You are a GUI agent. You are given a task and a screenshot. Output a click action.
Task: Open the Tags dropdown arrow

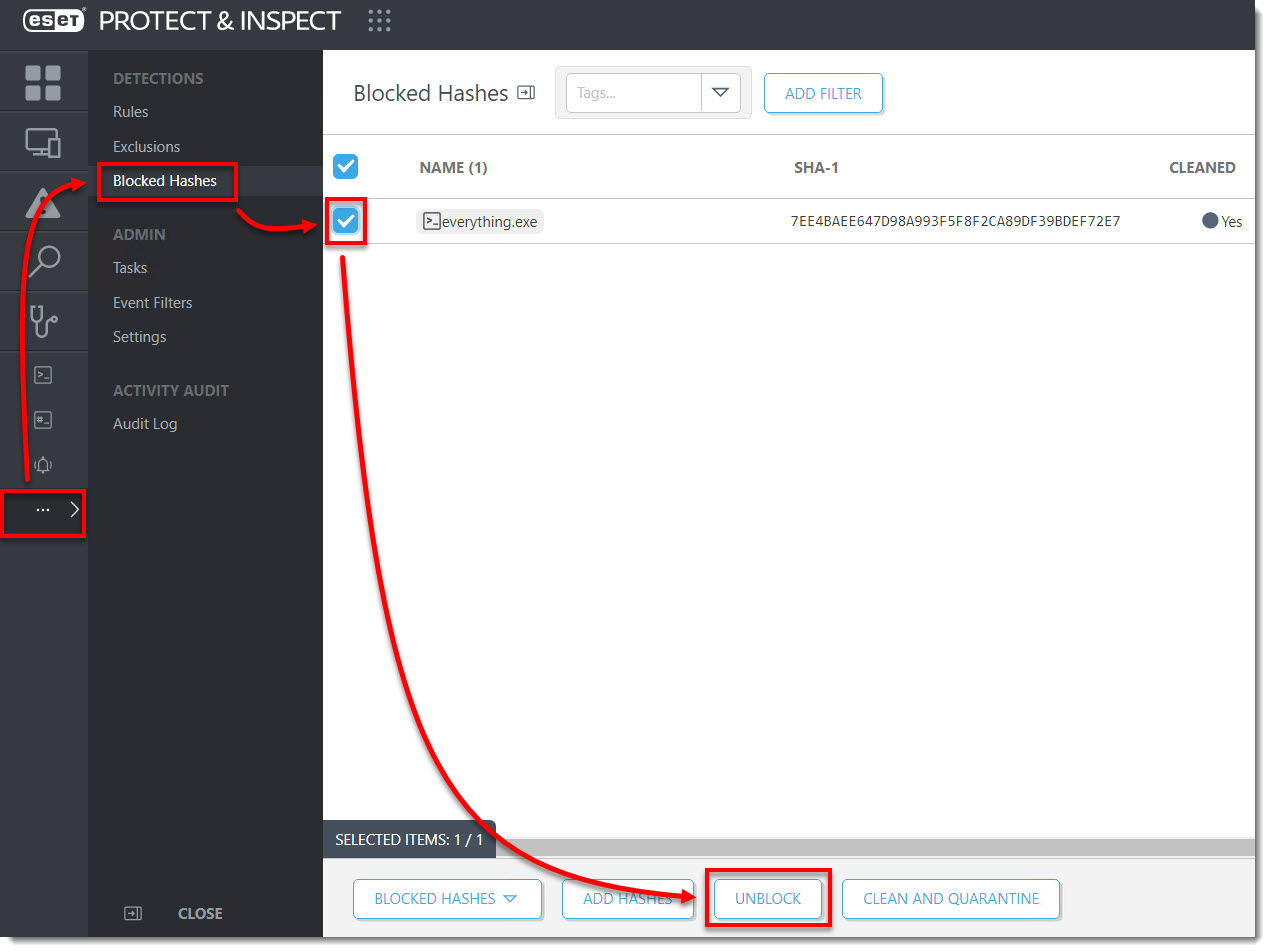(720, 93)
